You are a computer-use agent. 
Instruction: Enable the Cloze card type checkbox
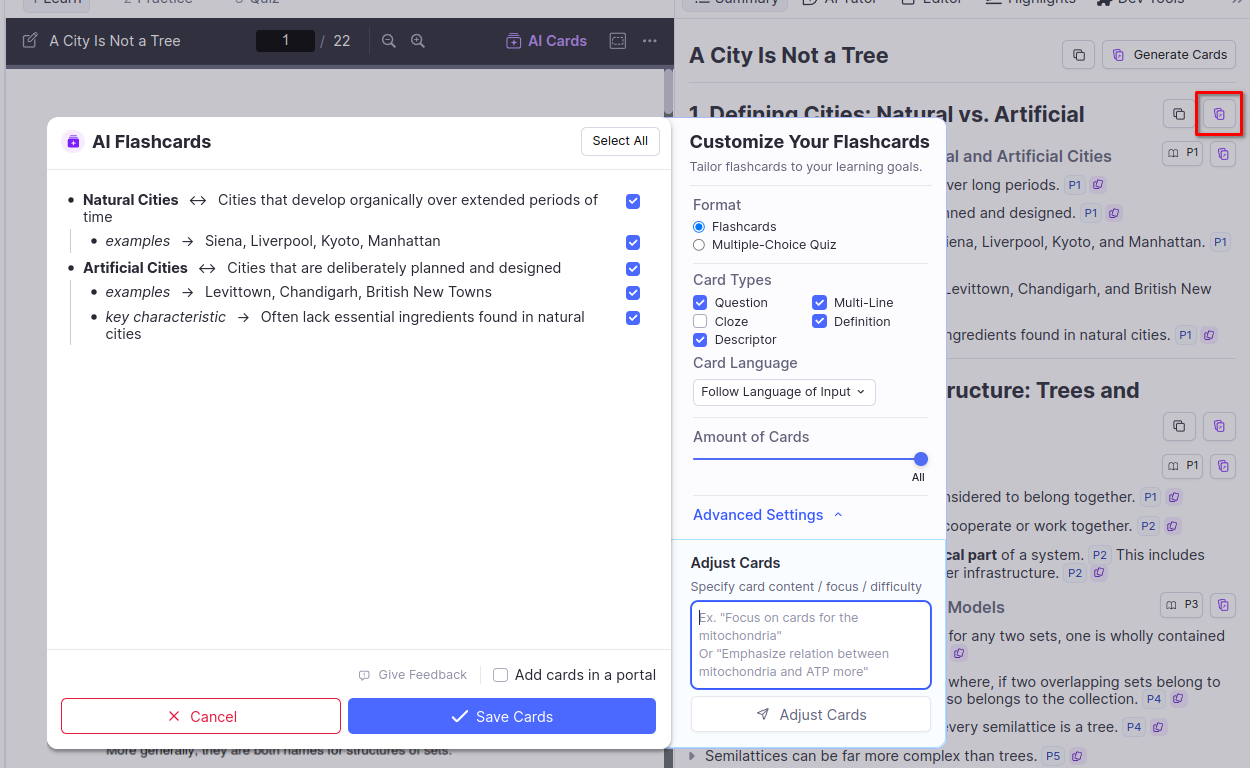click(x=700, y=321)
